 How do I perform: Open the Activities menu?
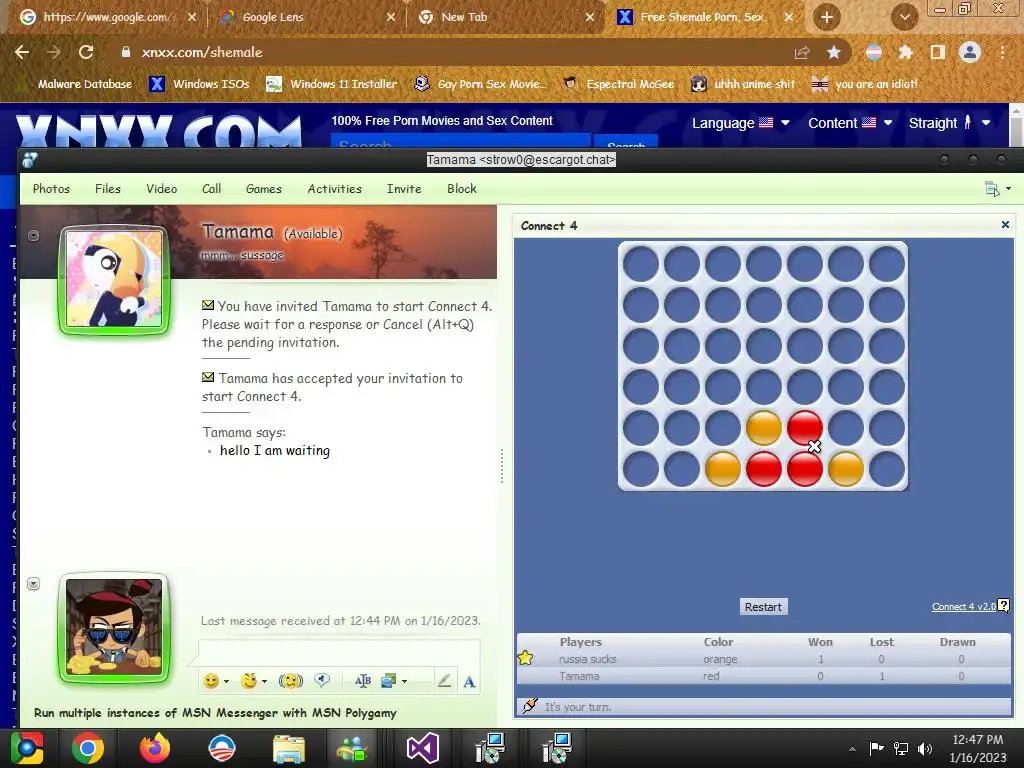pyautogui.click(x=334, y=189)
